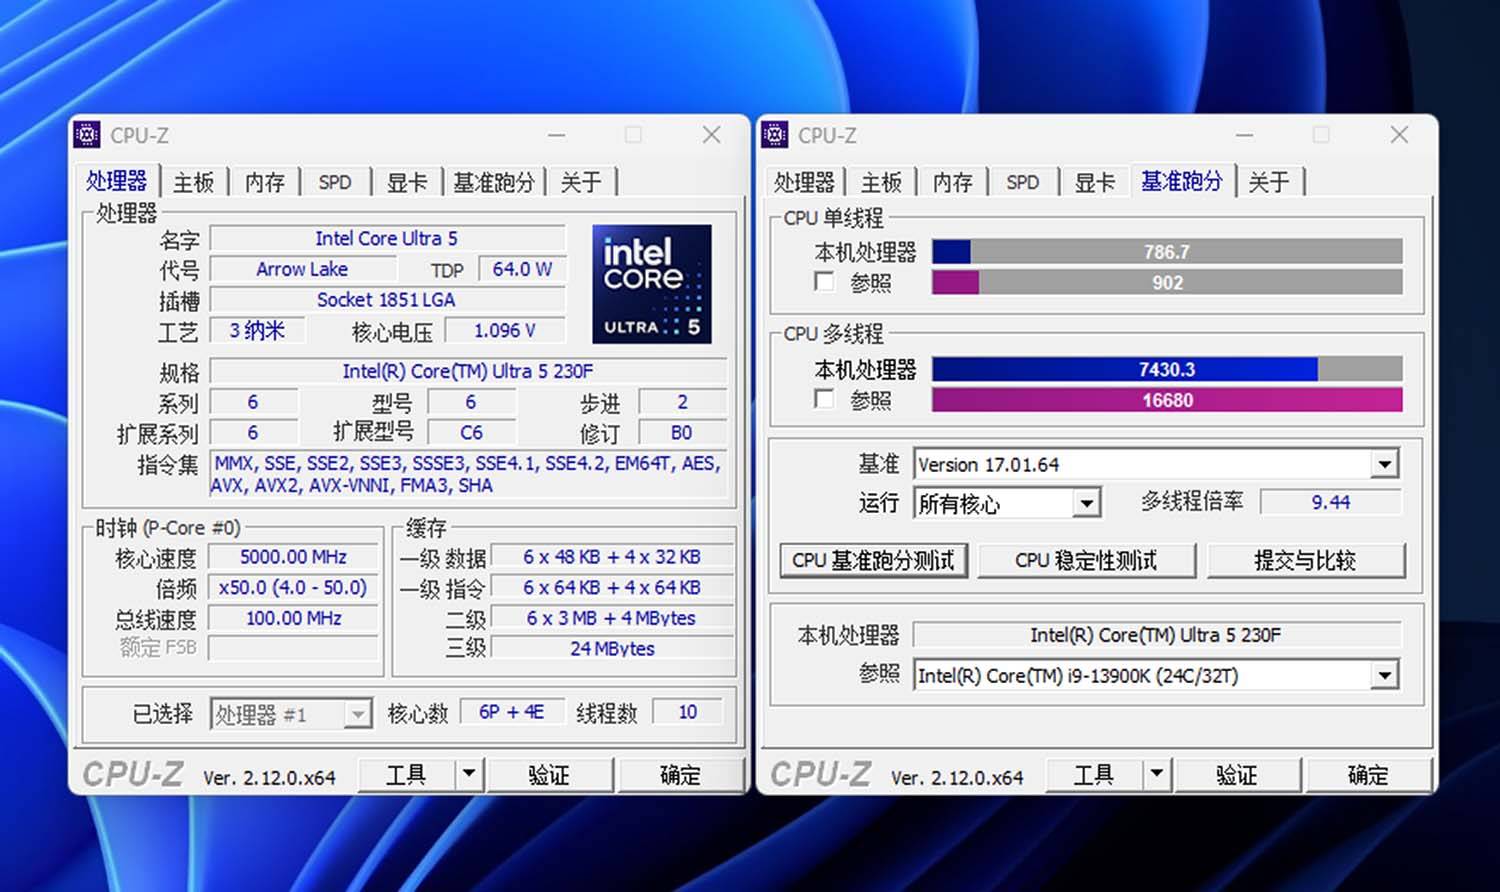This screenshot has width=1500, height=892.
Task: Expand 工具 arrow in left window
Action: pyautogui.click(x=469, y=774)
